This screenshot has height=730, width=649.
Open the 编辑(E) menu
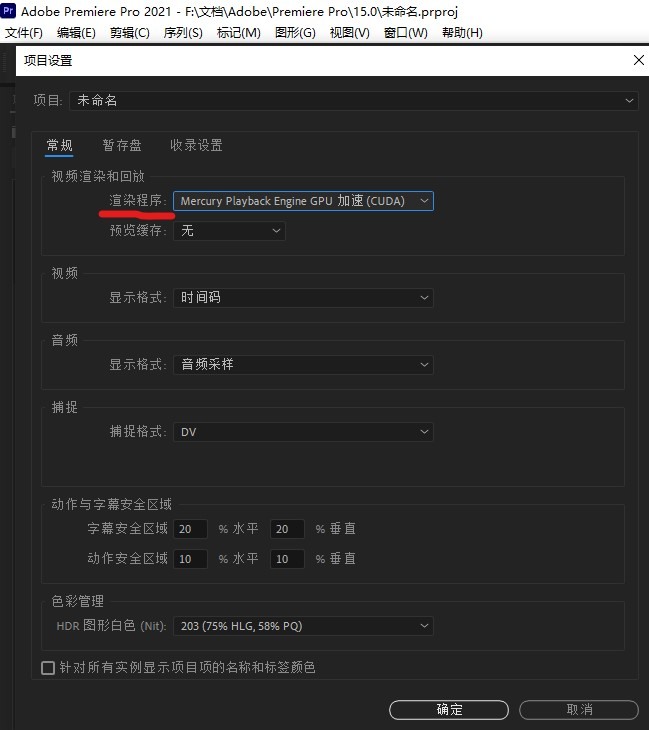(x=76, y=33)
